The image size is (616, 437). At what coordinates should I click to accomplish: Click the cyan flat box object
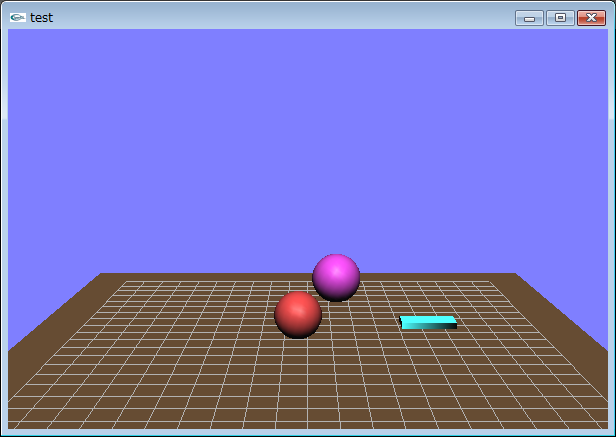428,322
